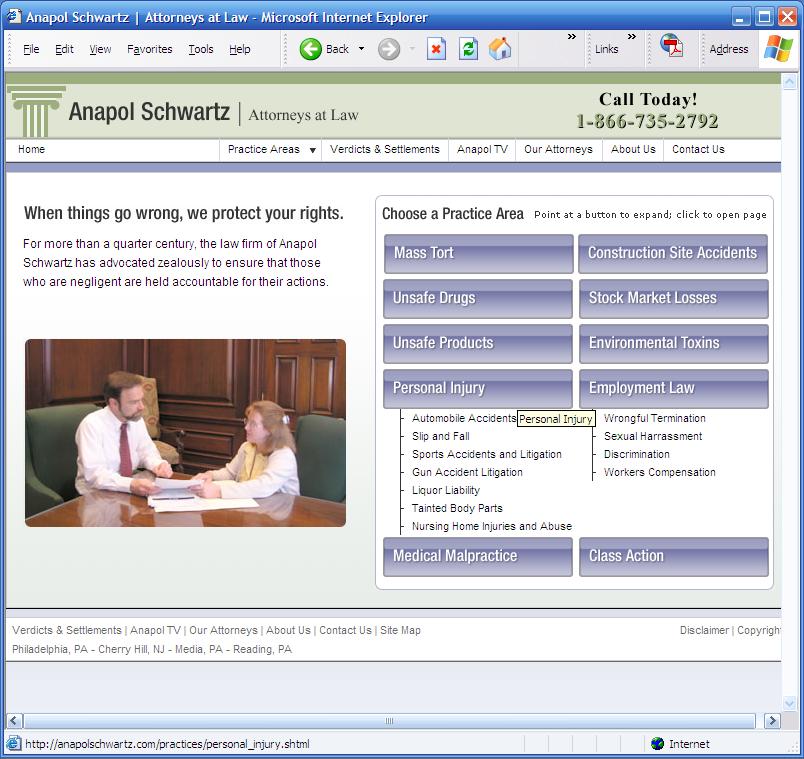
Task: Click the horizontal scrollbar left arrow
Action: (14, 721)
